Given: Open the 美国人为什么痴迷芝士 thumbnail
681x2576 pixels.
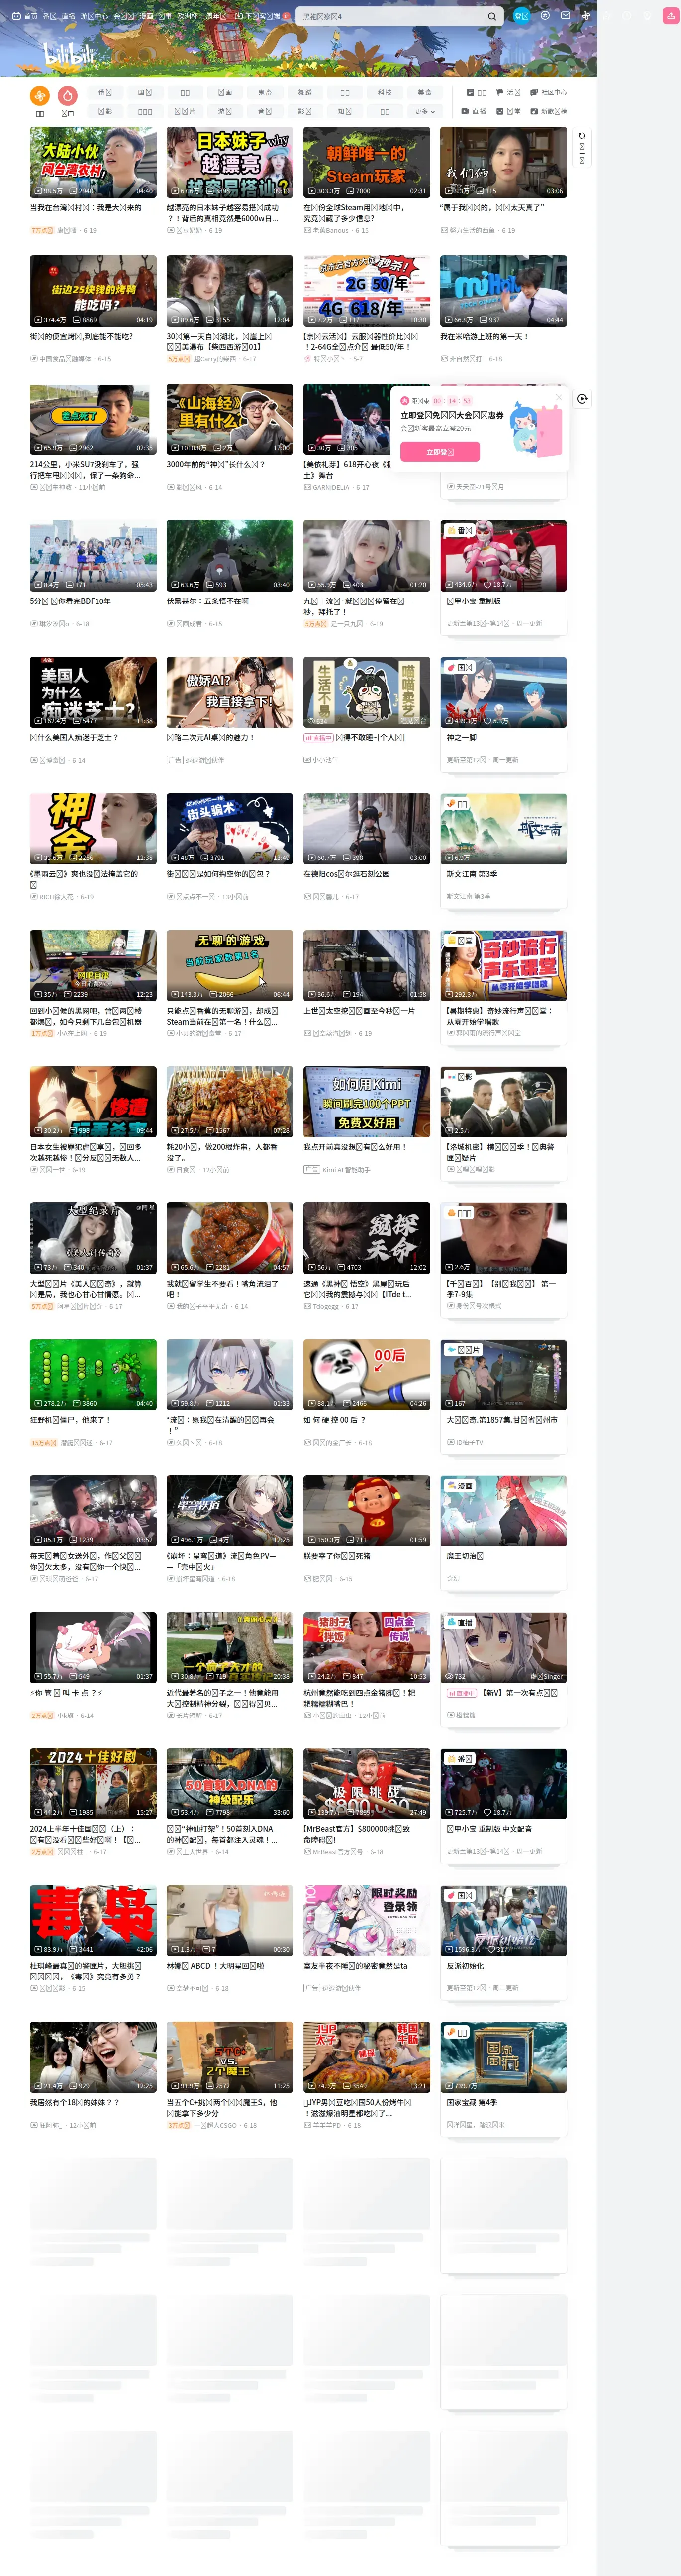Looking at the screenshot, I should point(93,692).
